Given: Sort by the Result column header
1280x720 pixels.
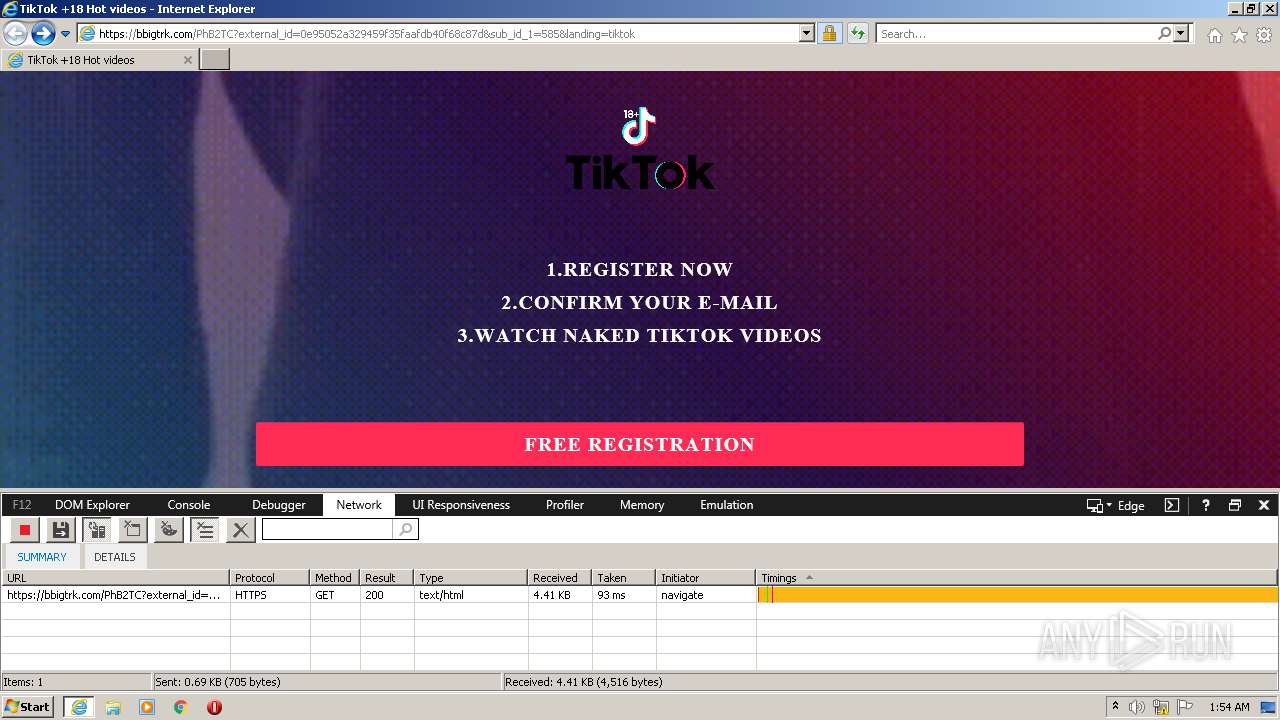Looking at the screenshot, I should click(387, 578).
